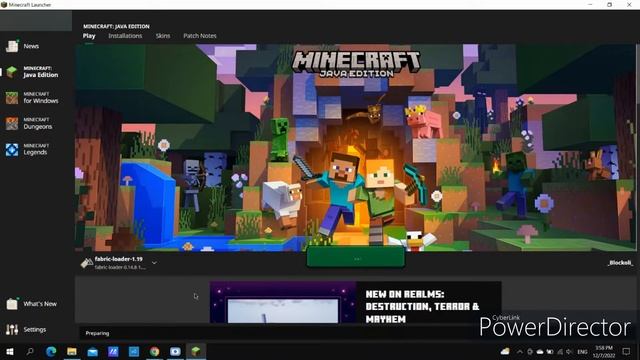This screenshot has width=640, height=360.
Task: Open the _Blockoli_ account name
Action: pos(620,262)
